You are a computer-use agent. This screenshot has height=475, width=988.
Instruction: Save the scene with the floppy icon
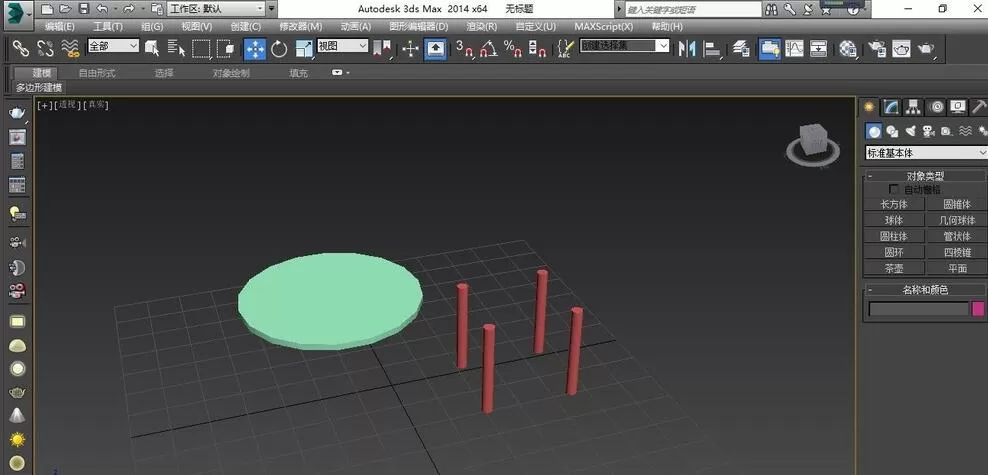pos(83,9)
